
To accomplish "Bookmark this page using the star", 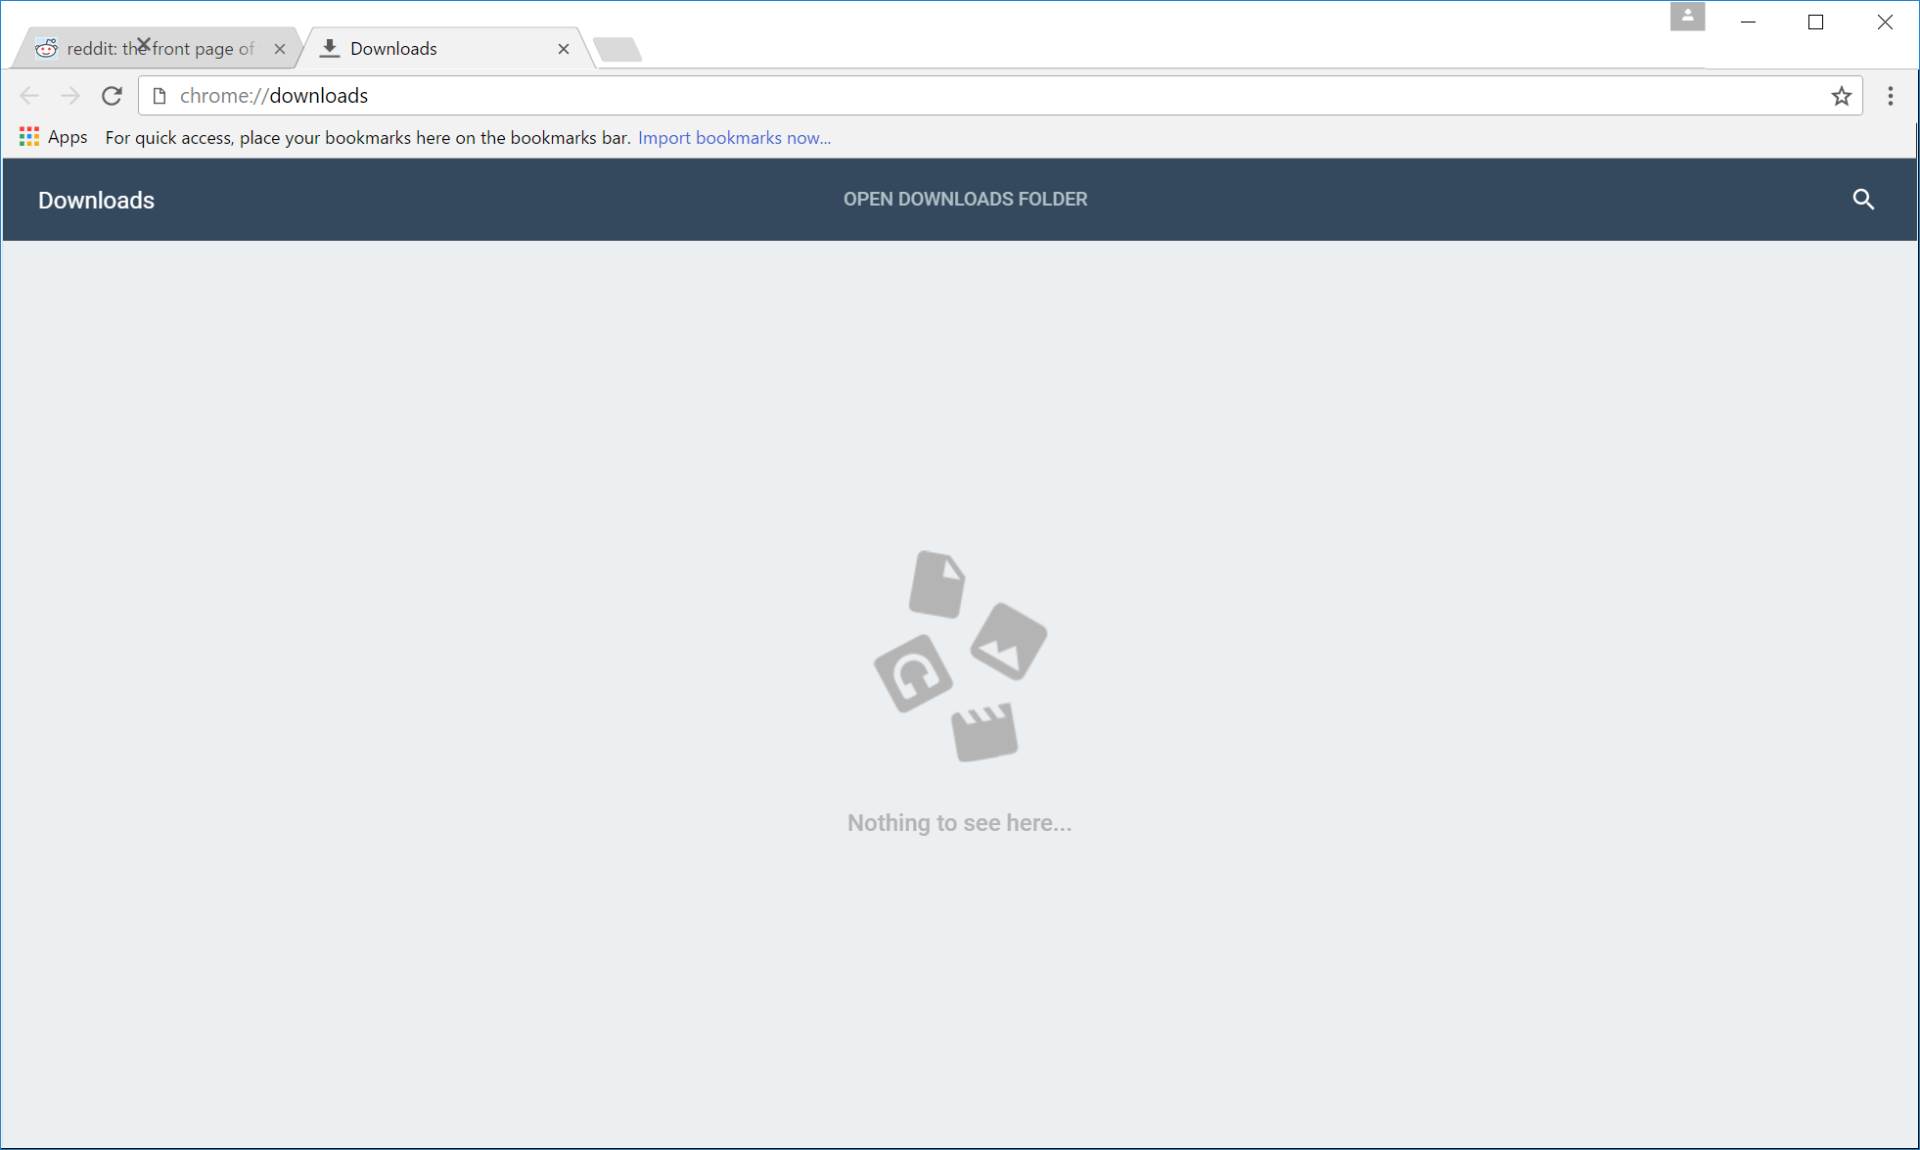I will pyautogui.click(x=1843, y=96).
